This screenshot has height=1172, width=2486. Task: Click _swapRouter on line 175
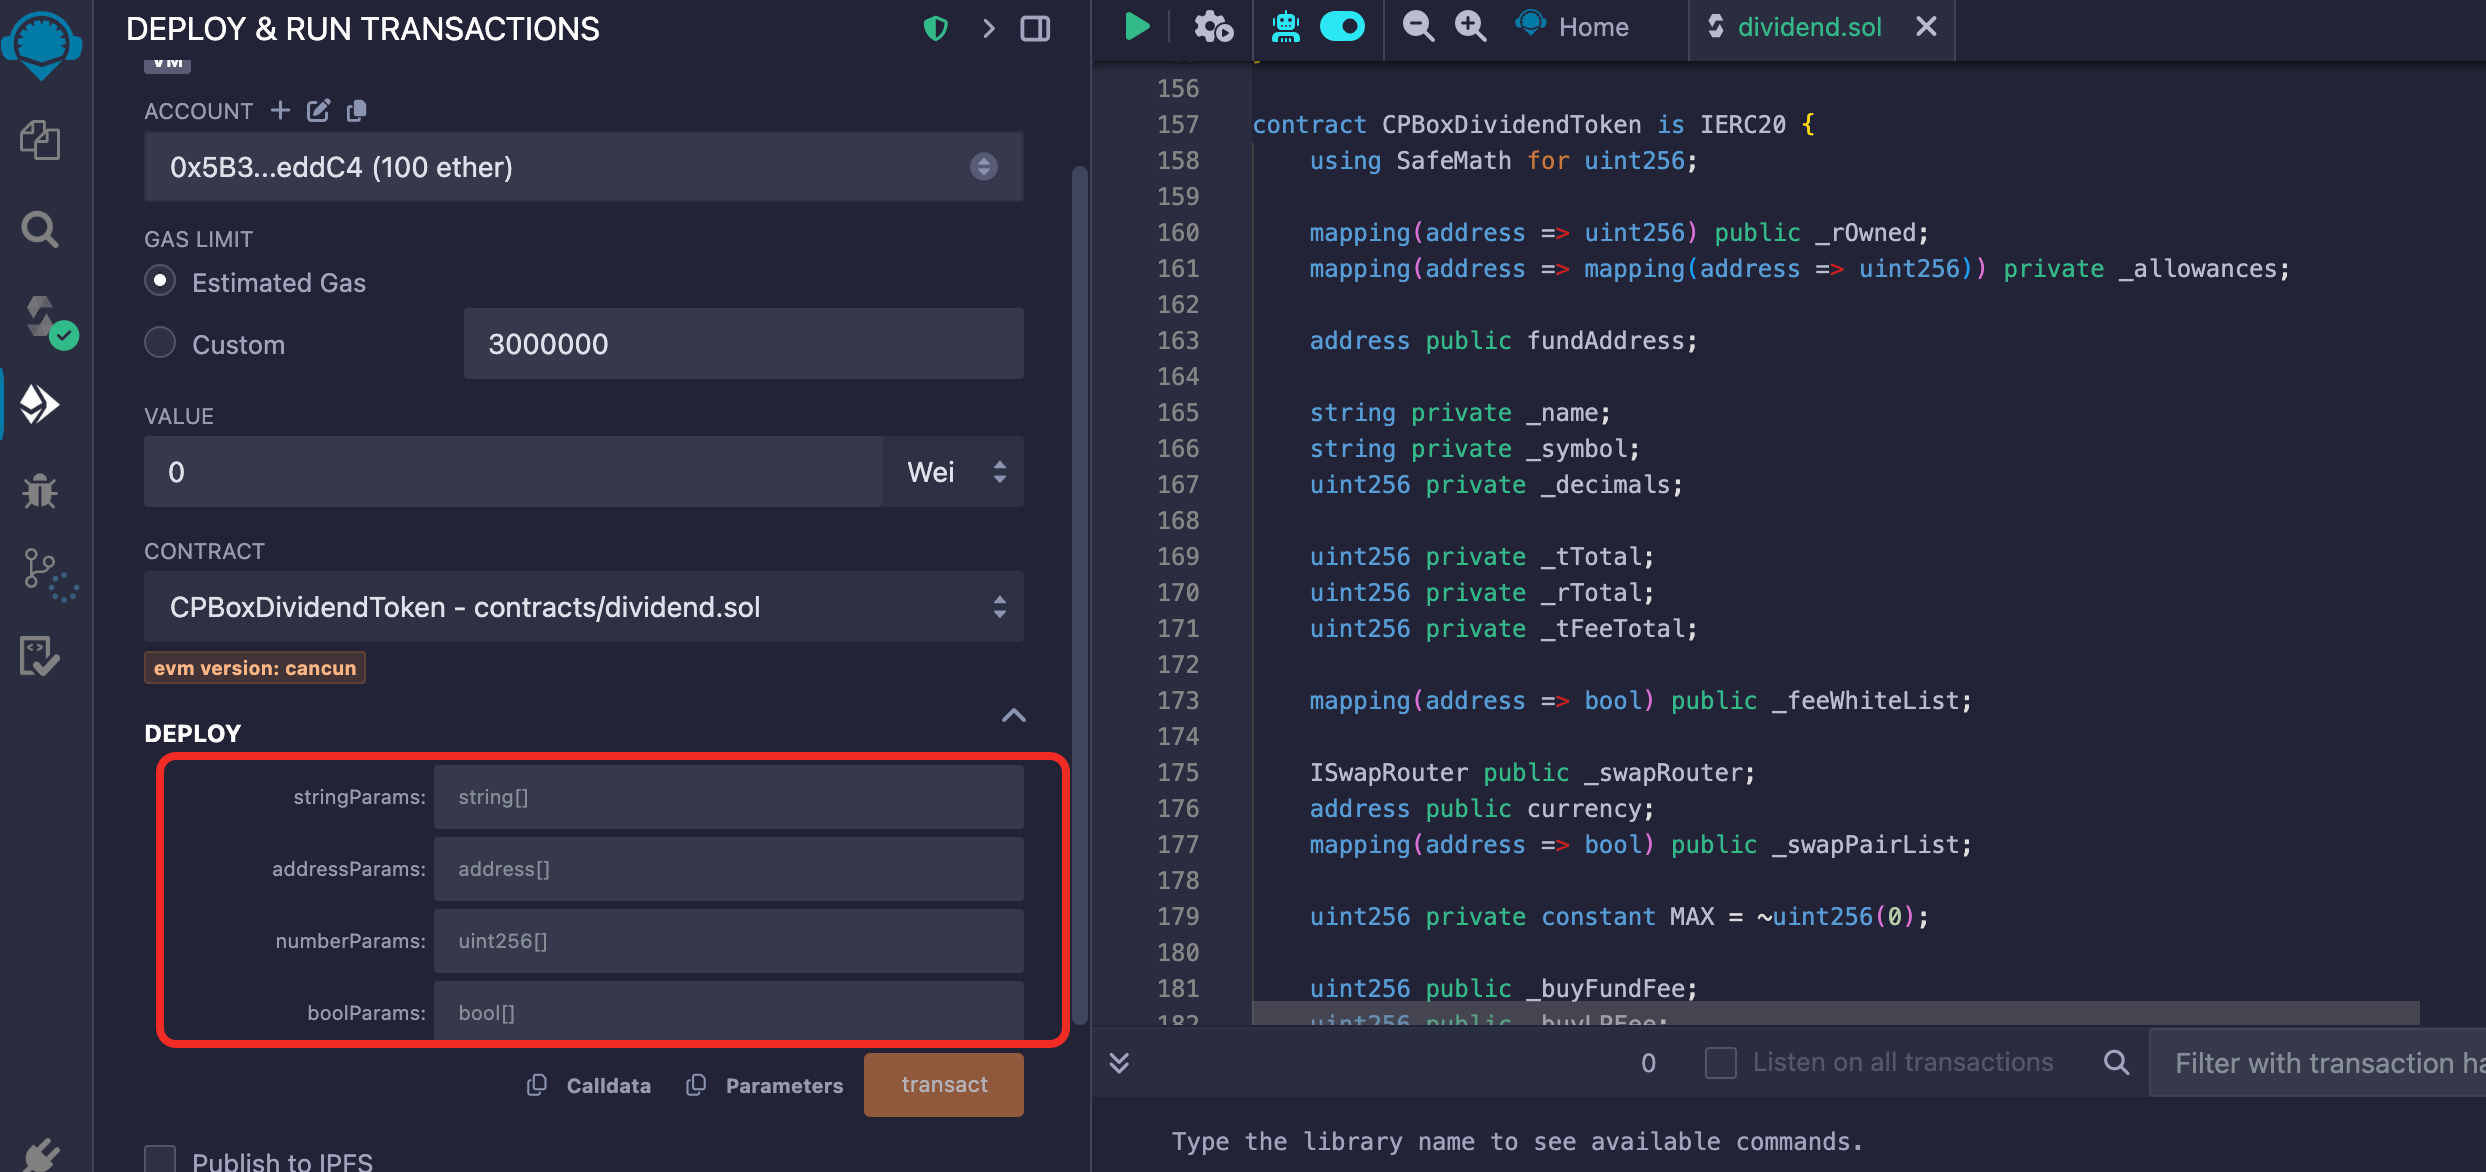tap(1662, 773)
